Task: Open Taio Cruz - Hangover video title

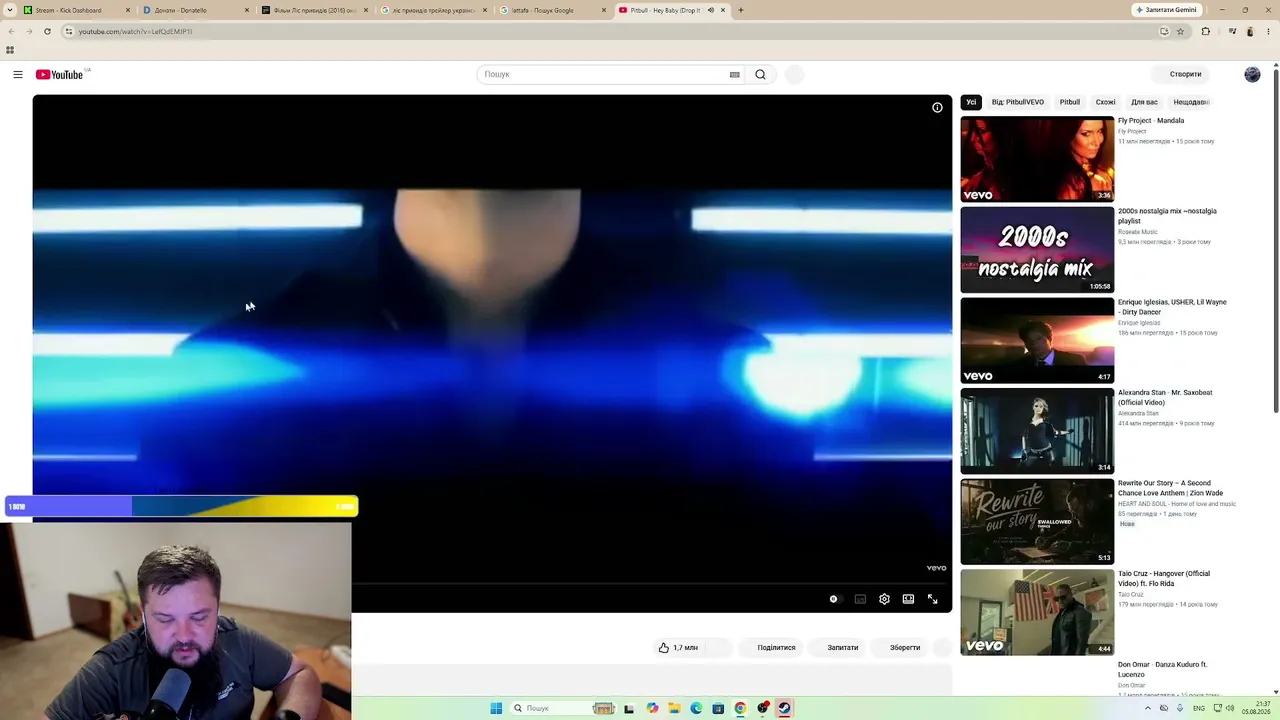Action: point(1164,578)
